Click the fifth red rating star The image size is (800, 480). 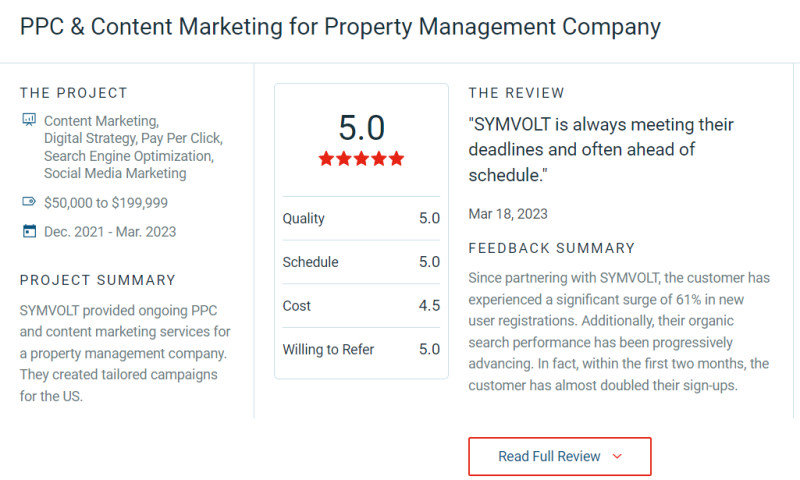click(x=396, y=158)
